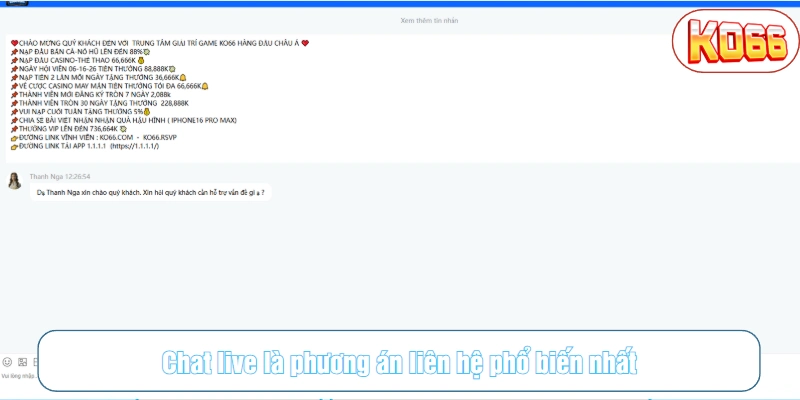Screen dimensions: 800x400
Task: Click the 'THÀNH VIÊN TRÒN 30 NGÀY' line
Action: [100, 103]
